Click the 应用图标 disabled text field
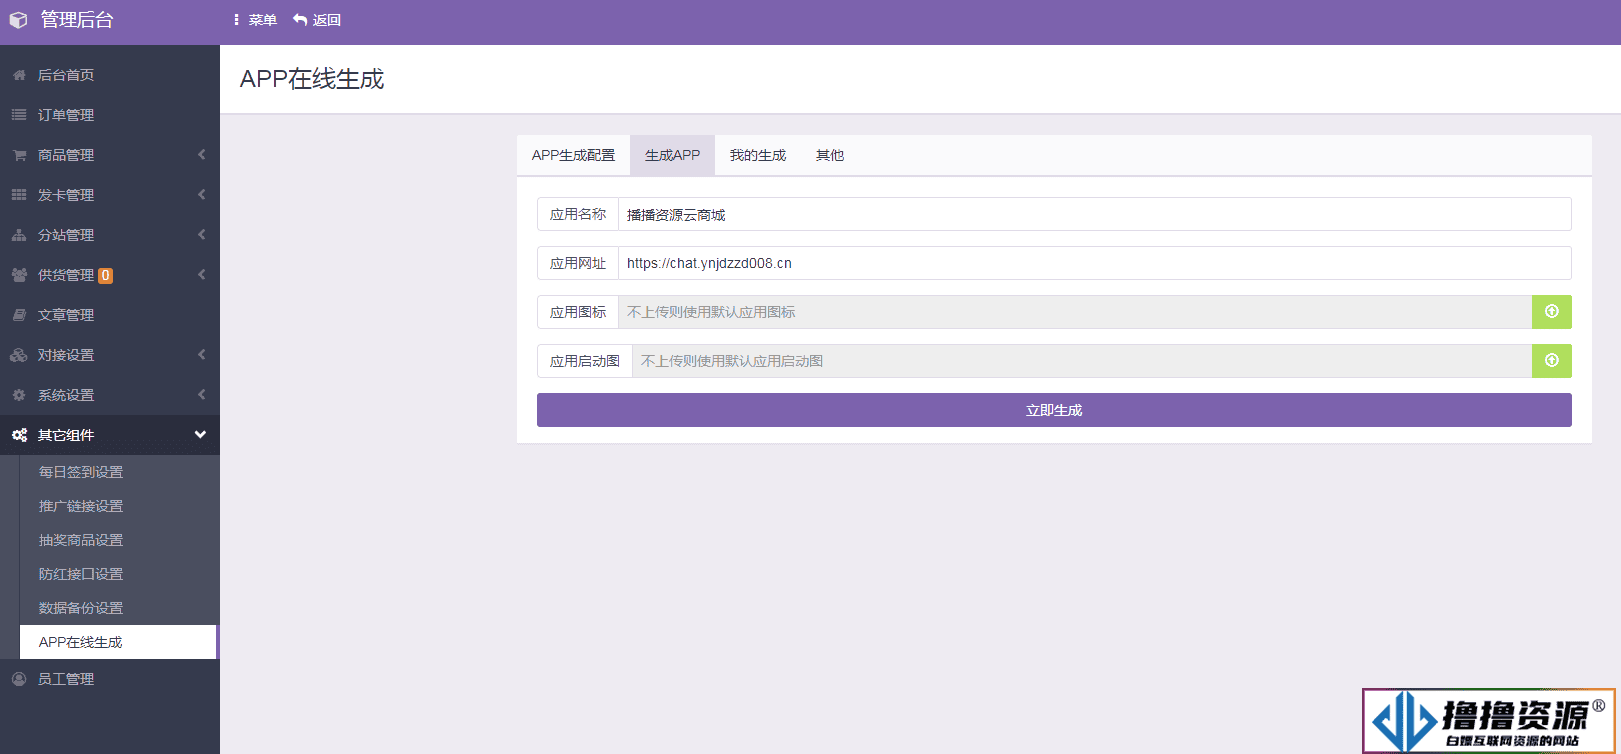The width and height of the screenshot is (1621, 754). [1075, 312]
